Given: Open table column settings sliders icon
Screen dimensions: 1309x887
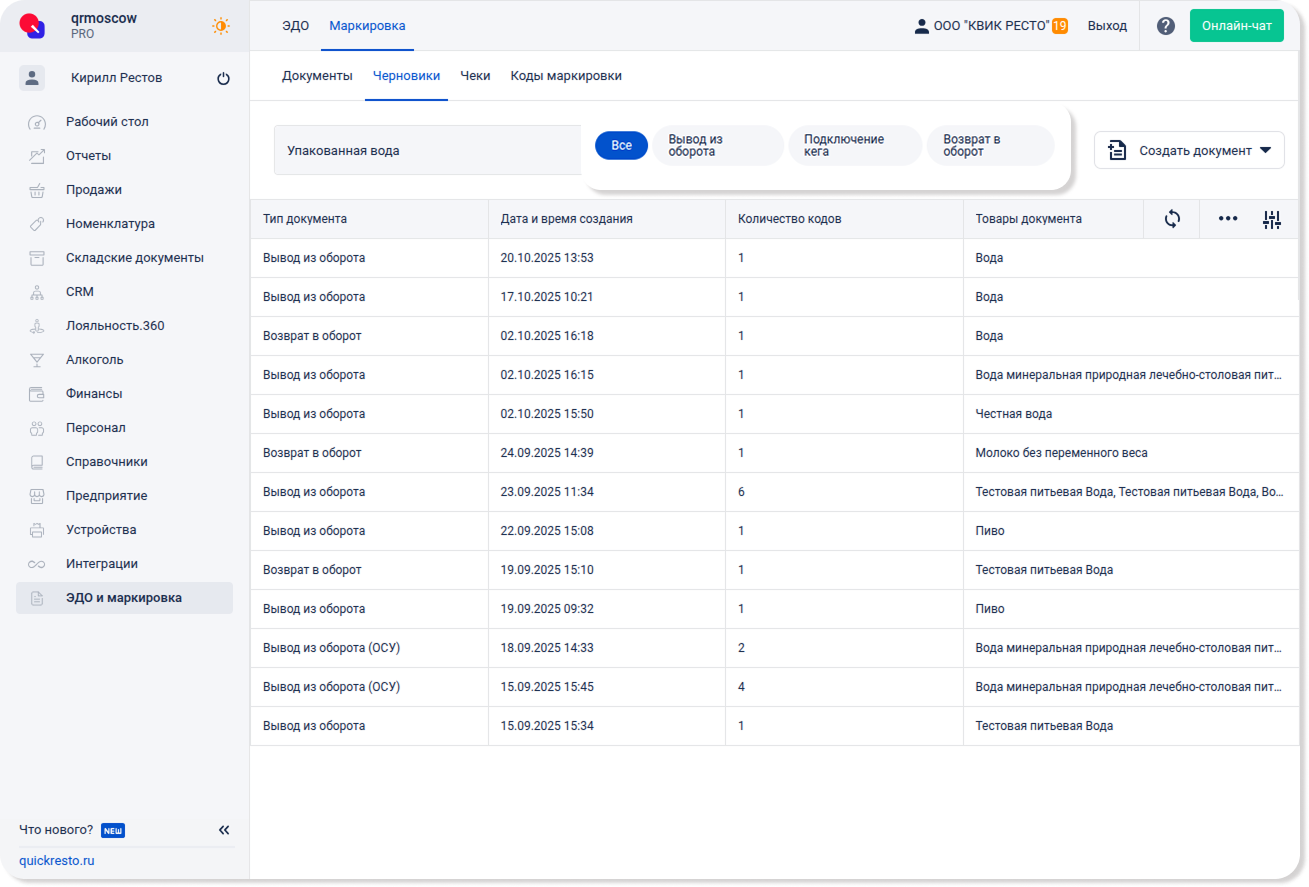Looking at the screenshot, I should [1271, 220].
